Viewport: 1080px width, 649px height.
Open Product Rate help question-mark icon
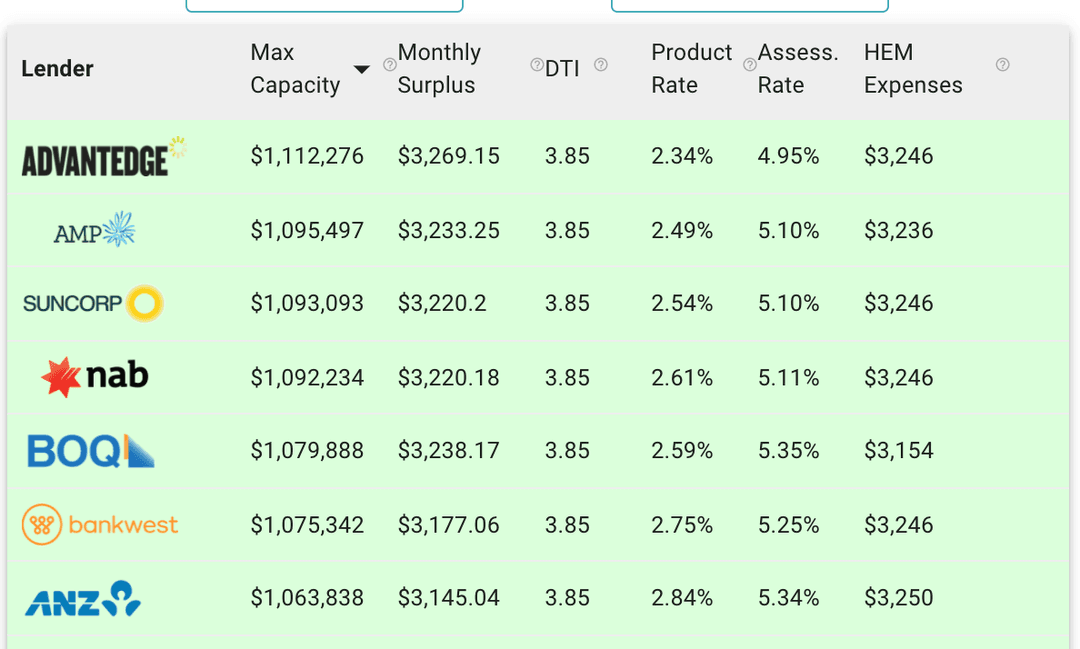click(x=750, y=65)
